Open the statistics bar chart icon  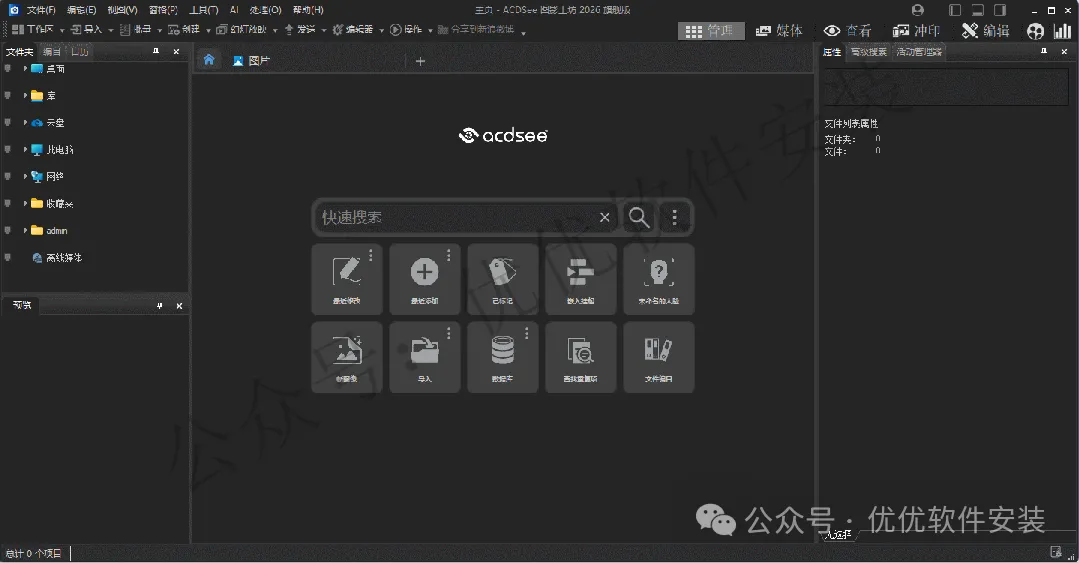(1062, 31)
